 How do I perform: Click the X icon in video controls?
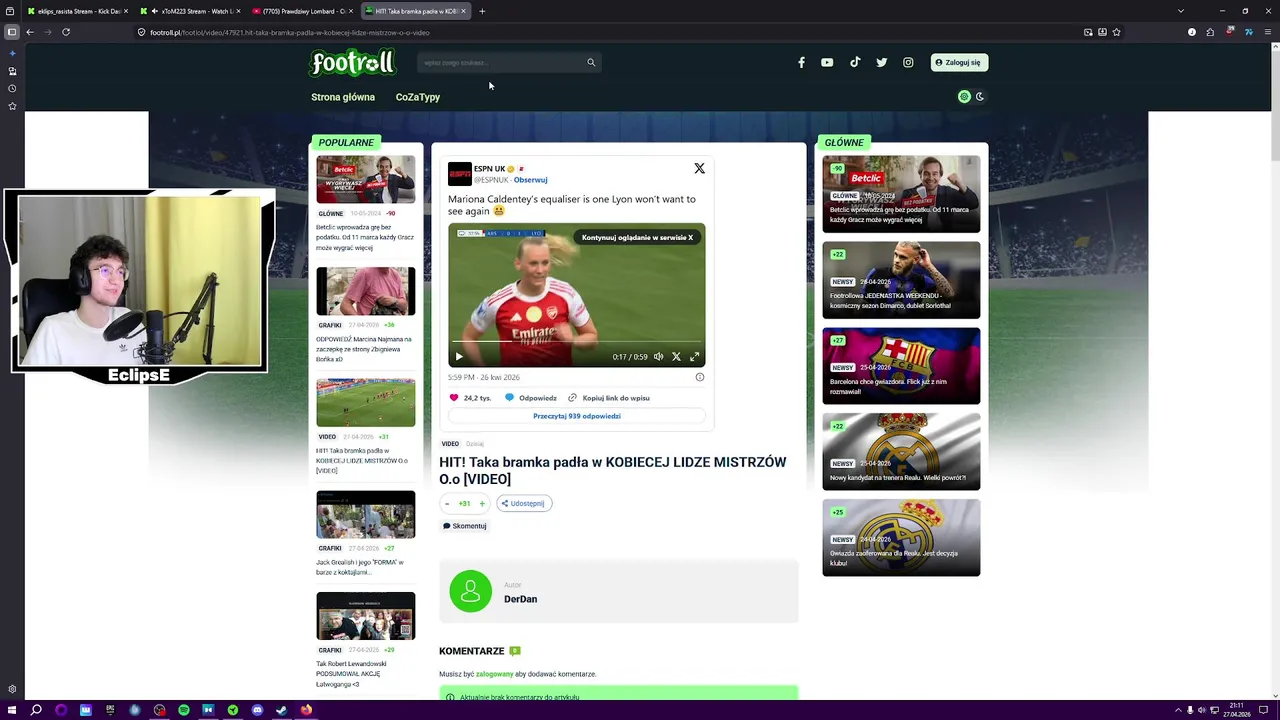pyautogui.click(x=676, y=357)
